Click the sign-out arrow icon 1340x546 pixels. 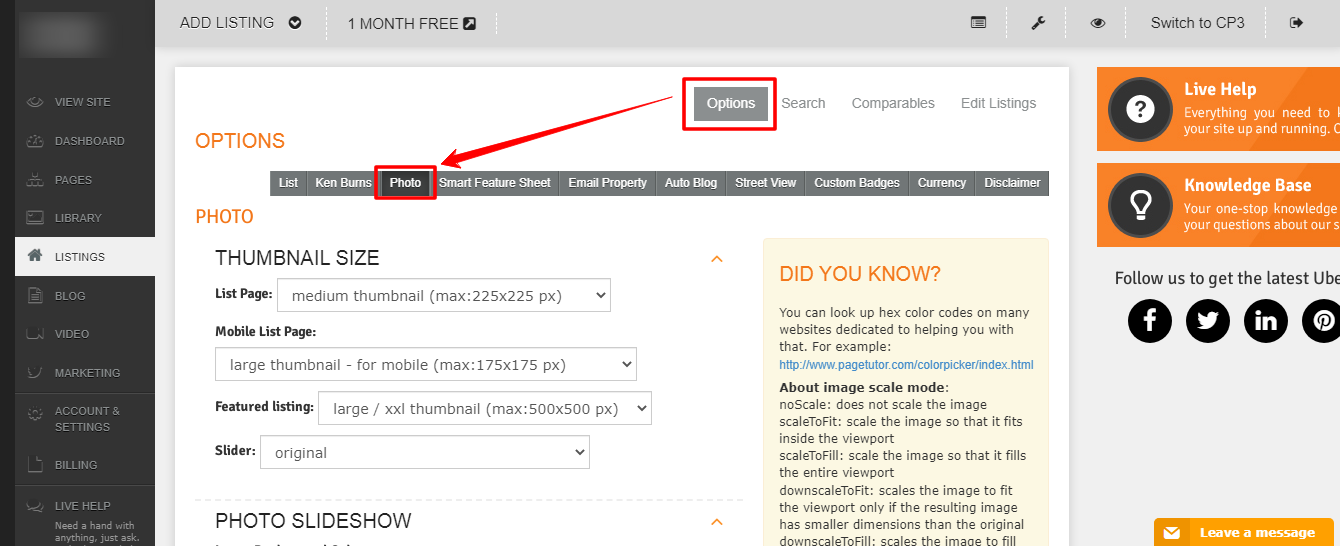coord(1297,23)
